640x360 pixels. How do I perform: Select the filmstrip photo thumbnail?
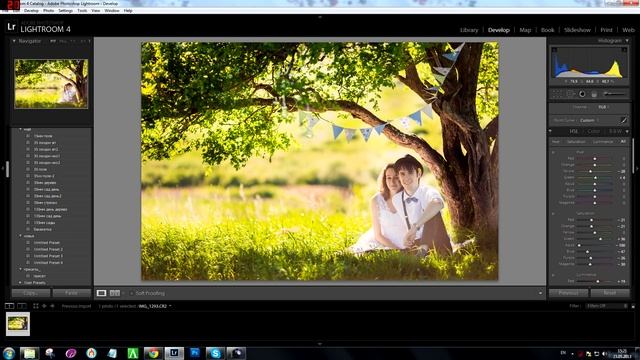point(18,324)
